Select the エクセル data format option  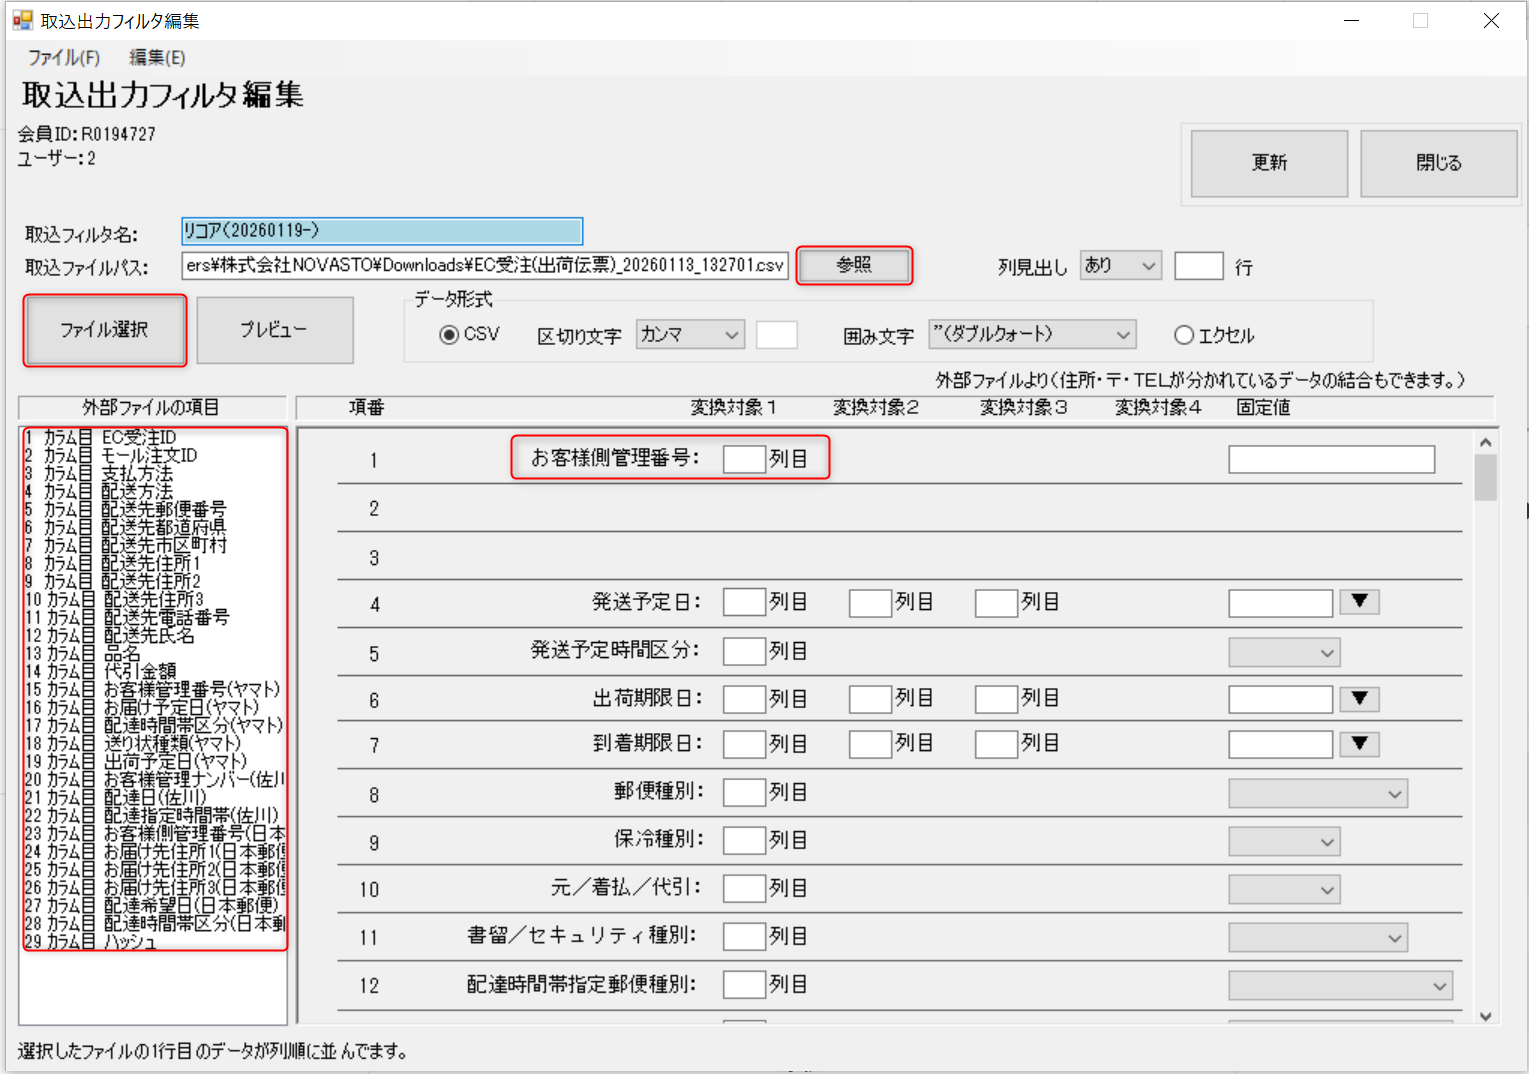tap(1184, 336)
